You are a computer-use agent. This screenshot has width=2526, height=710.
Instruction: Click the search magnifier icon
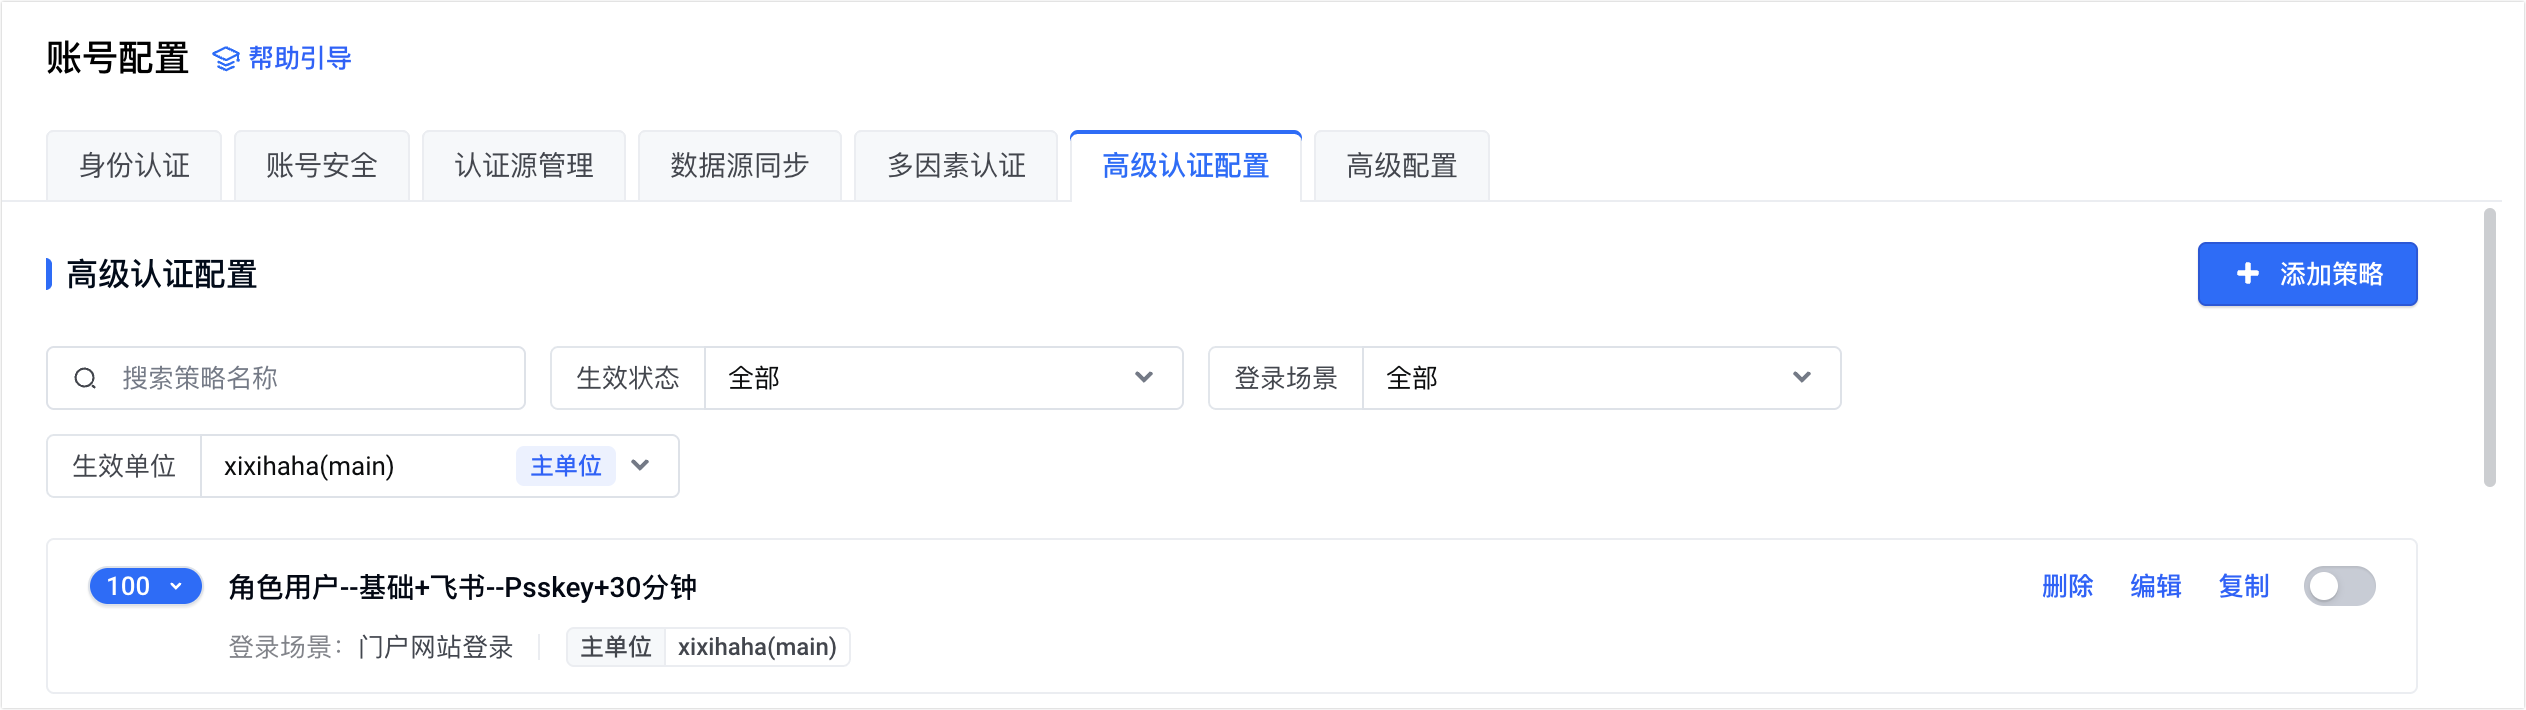86,378
